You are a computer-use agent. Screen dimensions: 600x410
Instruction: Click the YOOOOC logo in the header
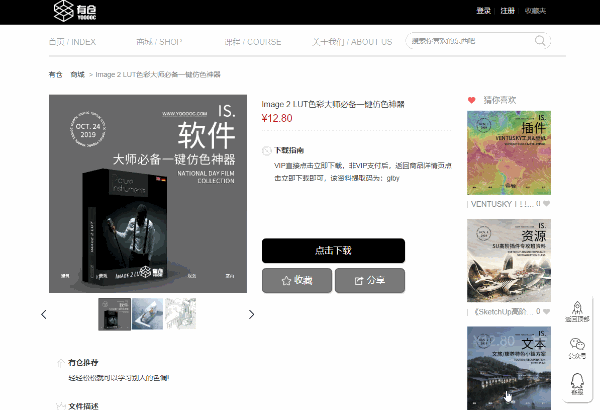[x=75, y=11]
